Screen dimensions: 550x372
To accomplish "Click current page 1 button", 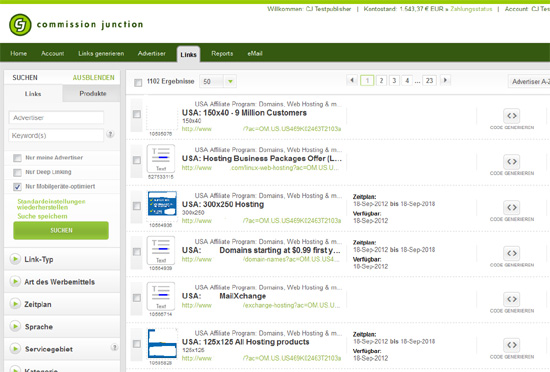I will (367, 81).
